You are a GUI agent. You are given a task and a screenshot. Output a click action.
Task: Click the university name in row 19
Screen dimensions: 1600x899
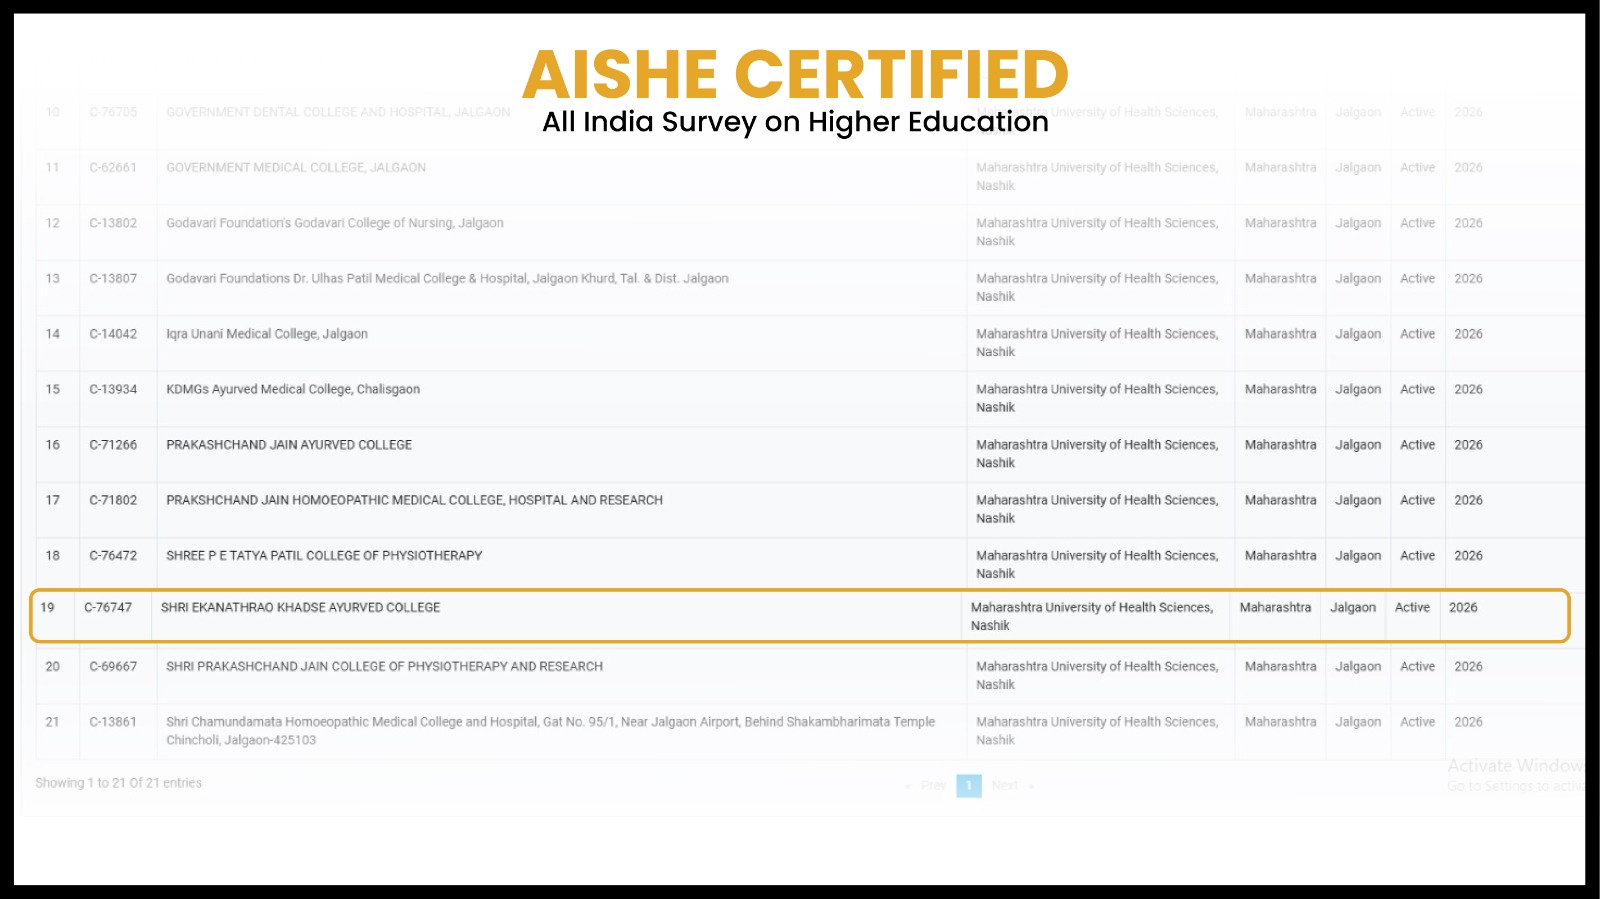pos(1092,616)
